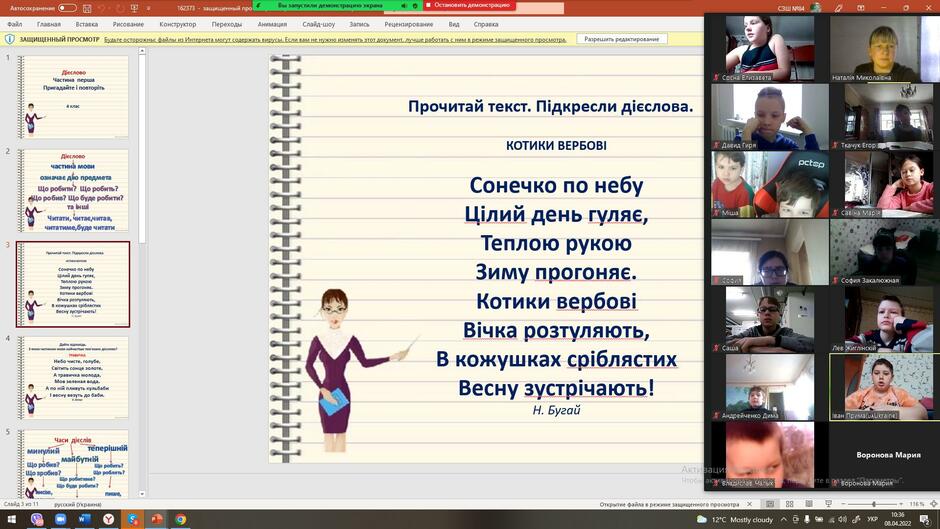This screenshot has height=529, width=940.
Task: Click the slide panel scroll up arrow
Action: (x=142, y=52)
